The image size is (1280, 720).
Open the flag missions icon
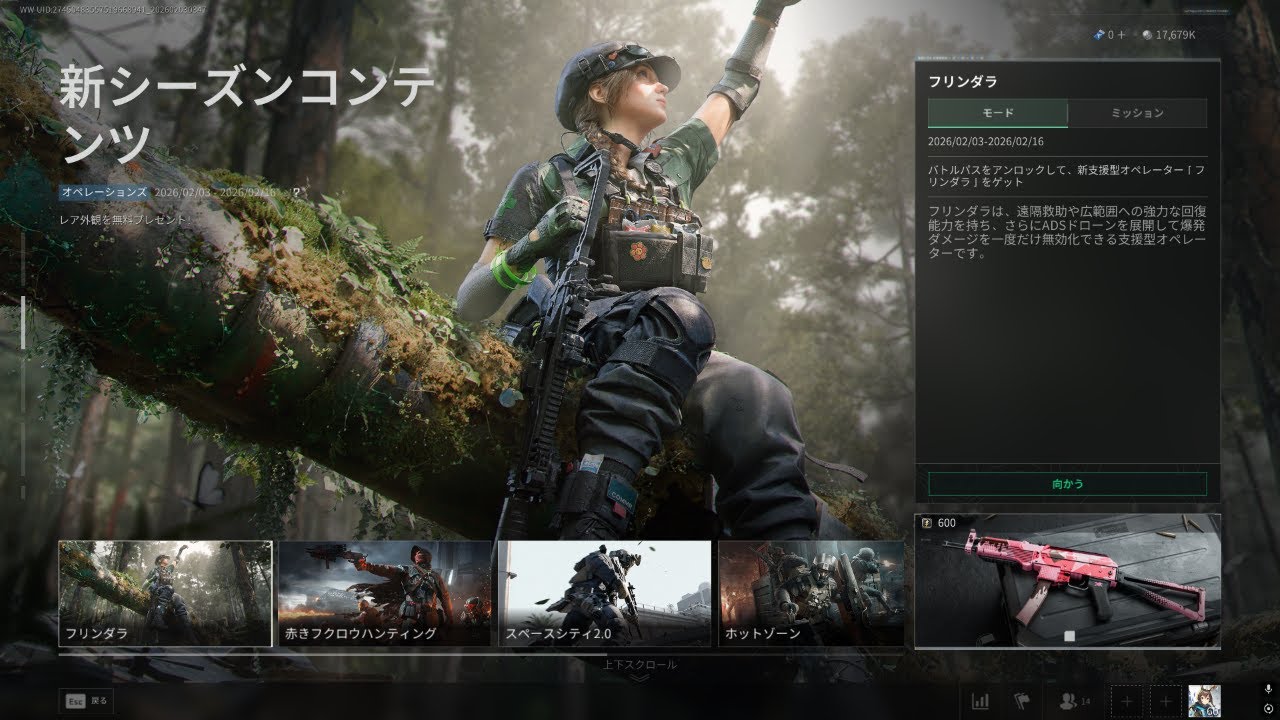[1021, 701]
